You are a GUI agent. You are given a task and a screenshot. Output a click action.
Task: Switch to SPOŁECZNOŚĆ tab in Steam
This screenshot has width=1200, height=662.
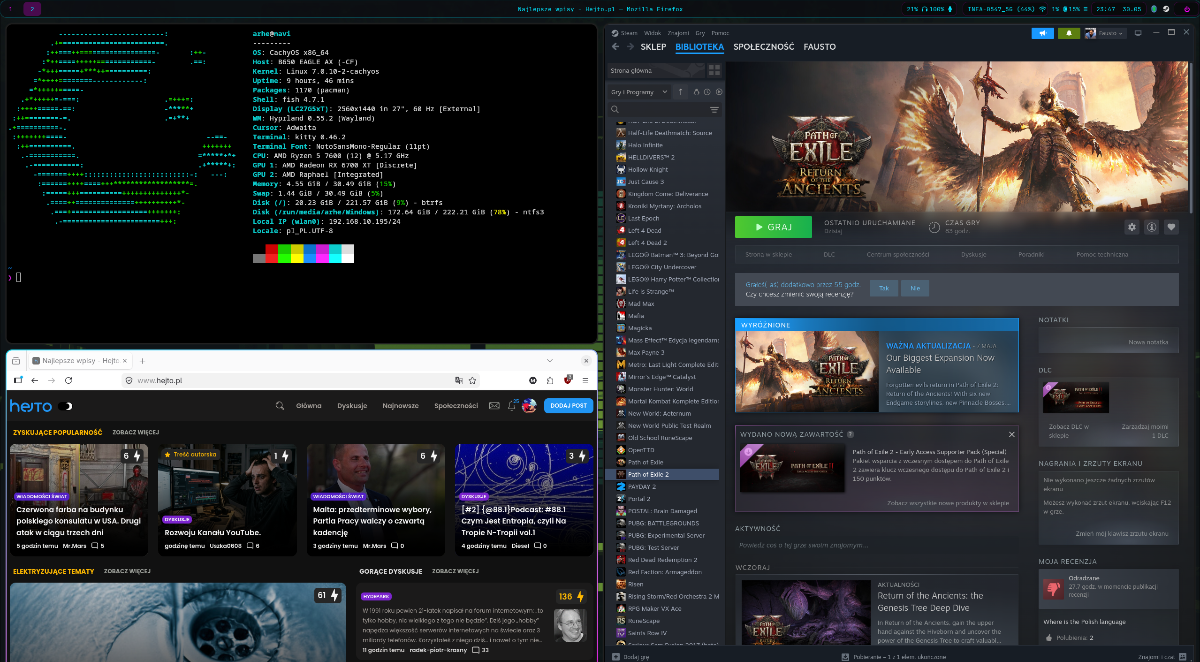pyautogui.click(x=764, y=47)
